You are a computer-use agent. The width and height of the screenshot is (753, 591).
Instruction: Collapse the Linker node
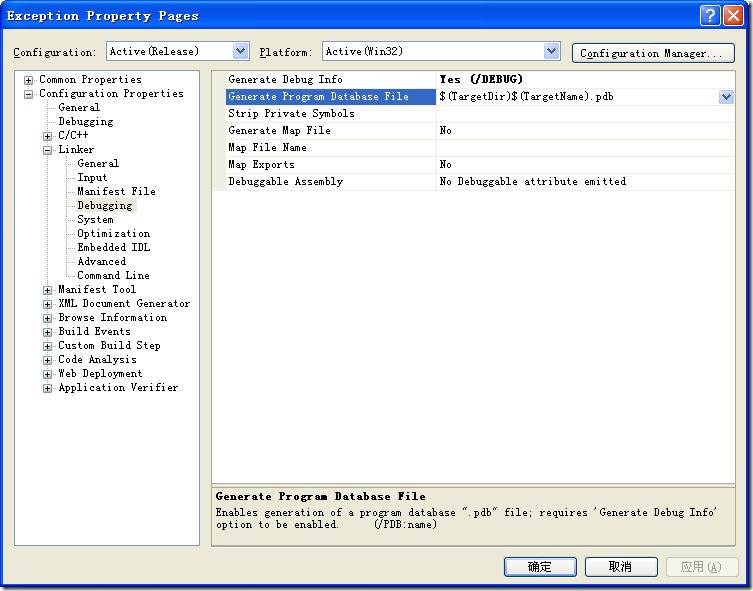(x=47, y=150)
